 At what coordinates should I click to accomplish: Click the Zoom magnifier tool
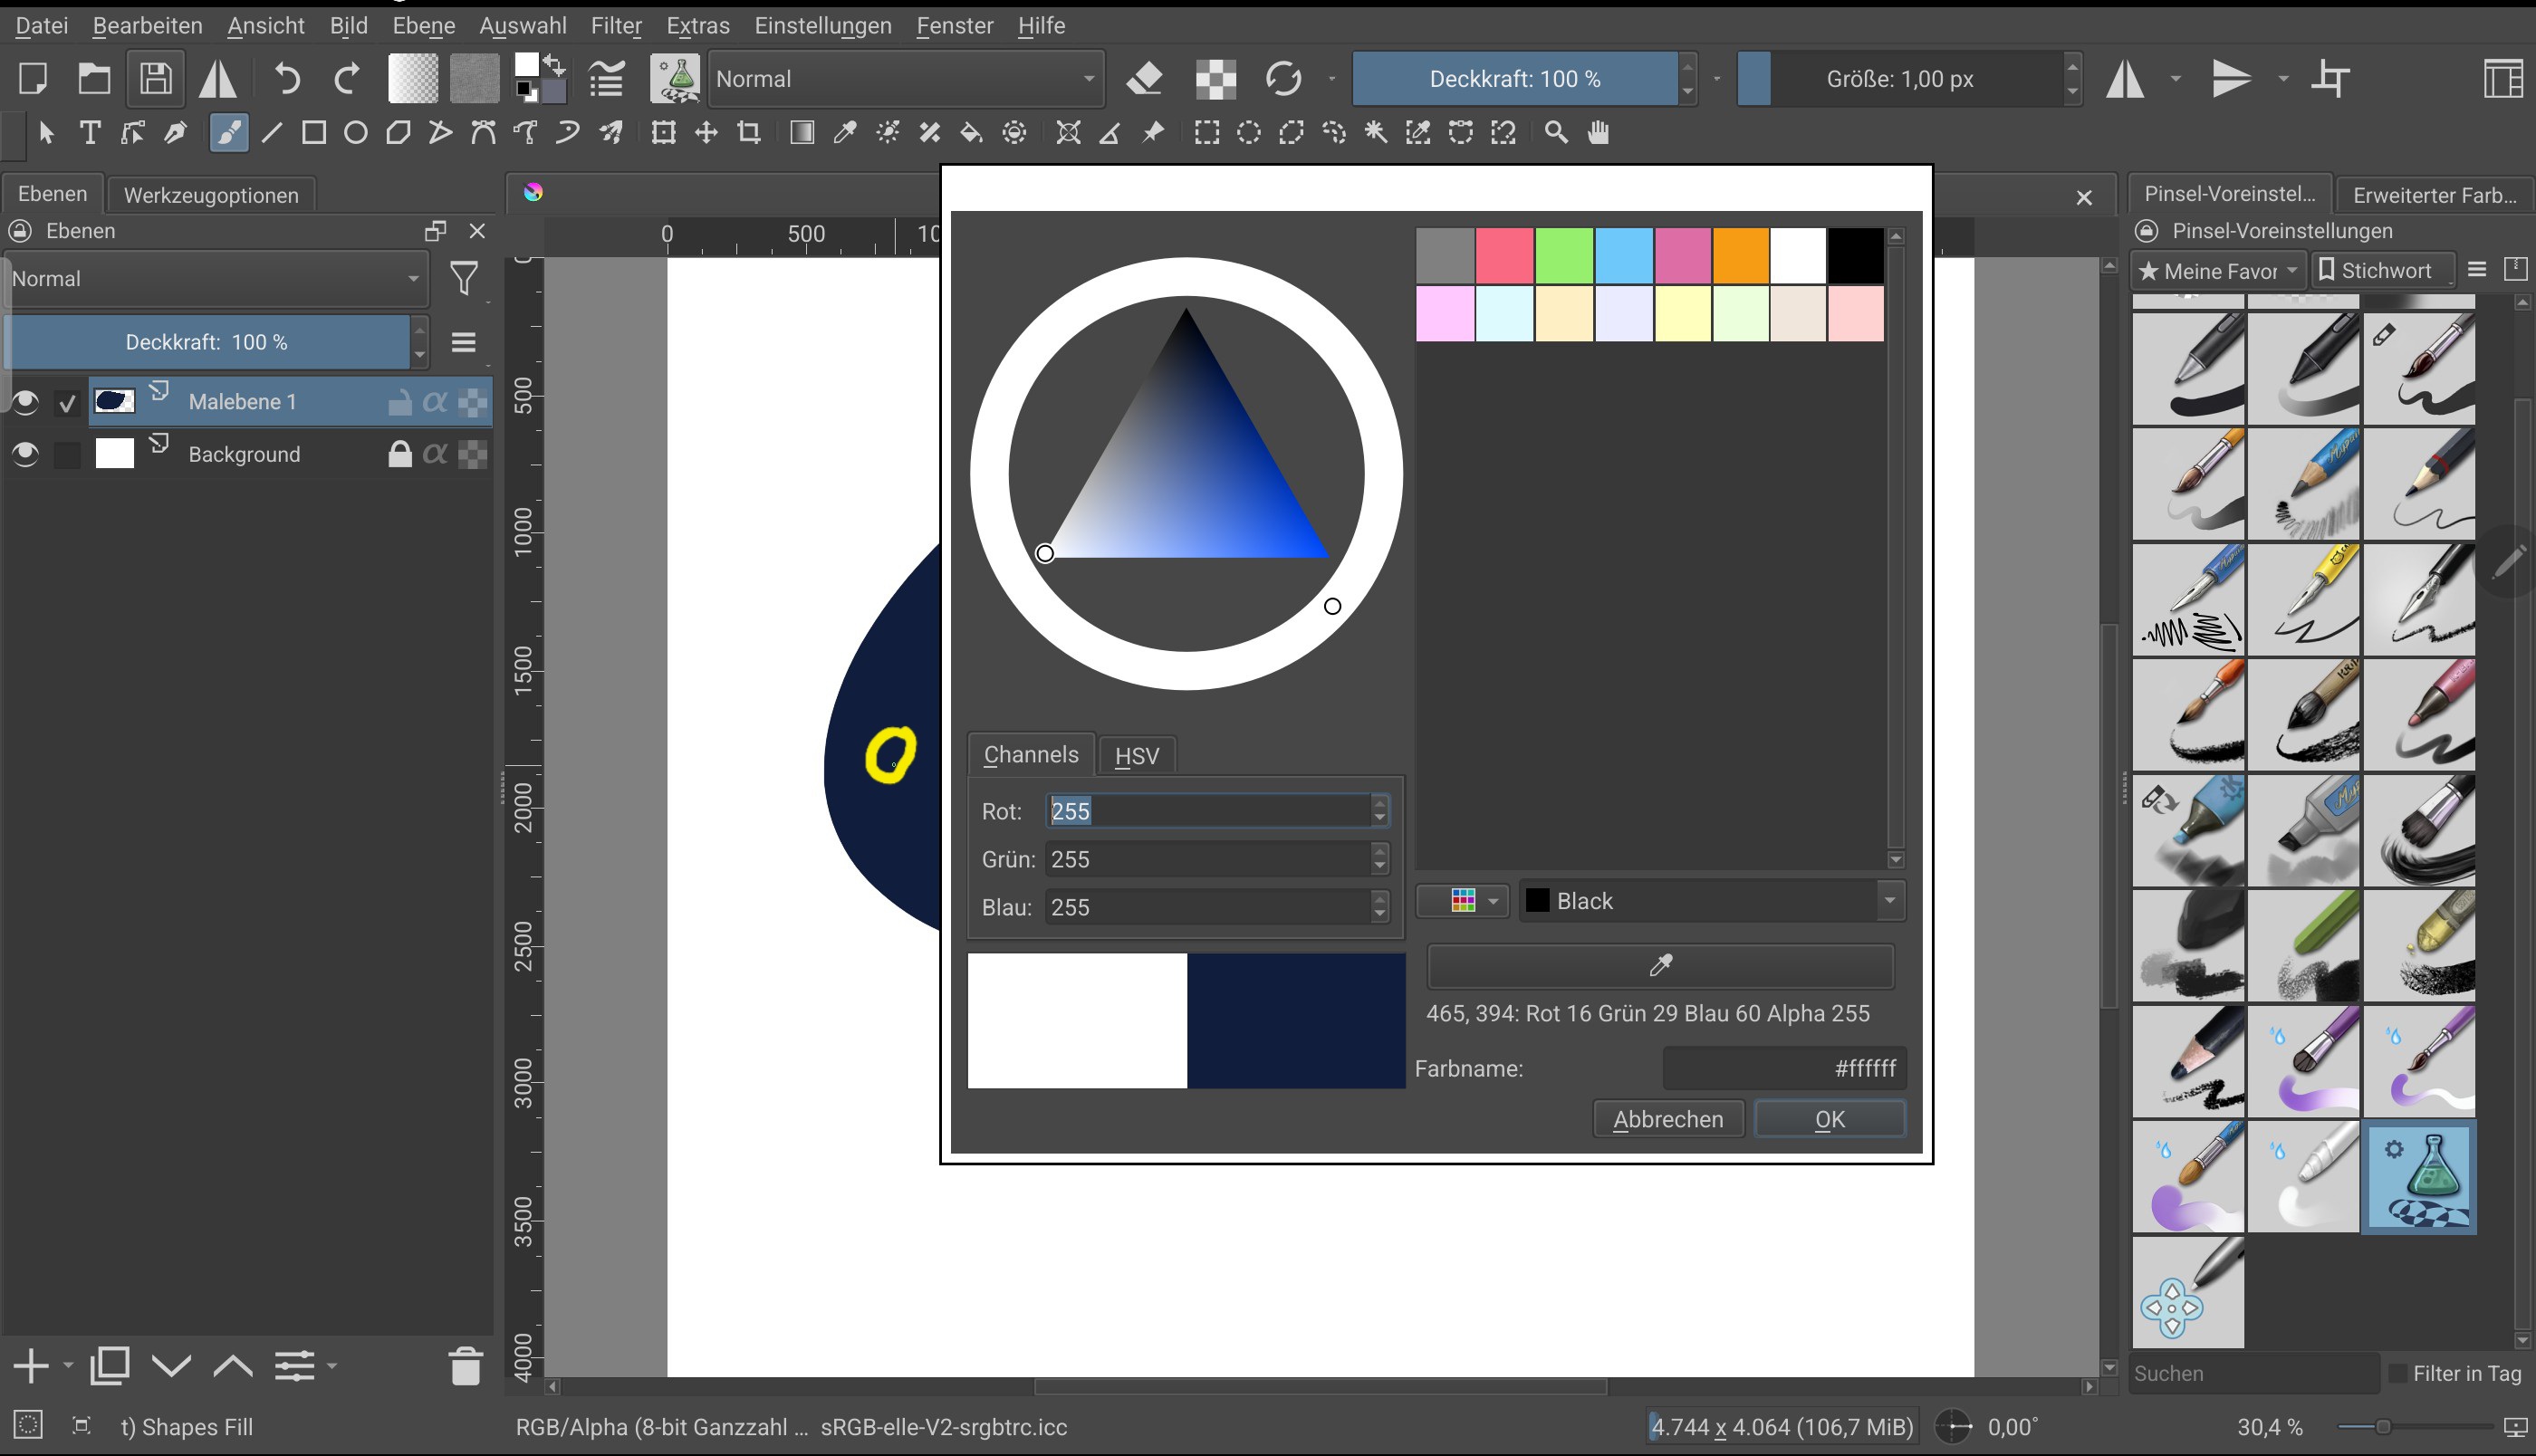click(x=1555, y=133)
